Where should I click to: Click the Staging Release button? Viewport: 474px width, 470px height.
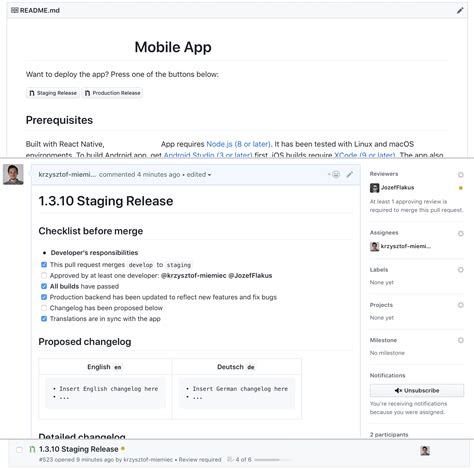coord(53,93)
